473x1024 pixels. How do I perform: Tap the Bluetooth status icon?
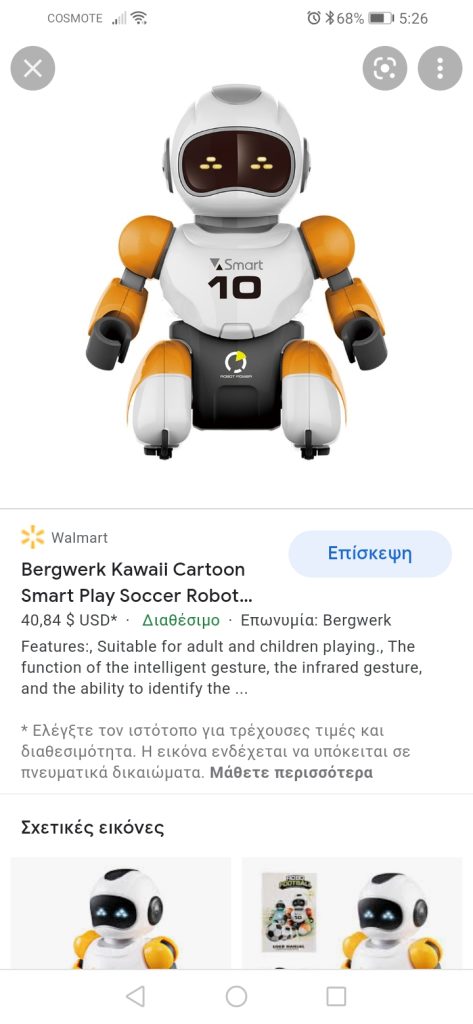point(330,18)
